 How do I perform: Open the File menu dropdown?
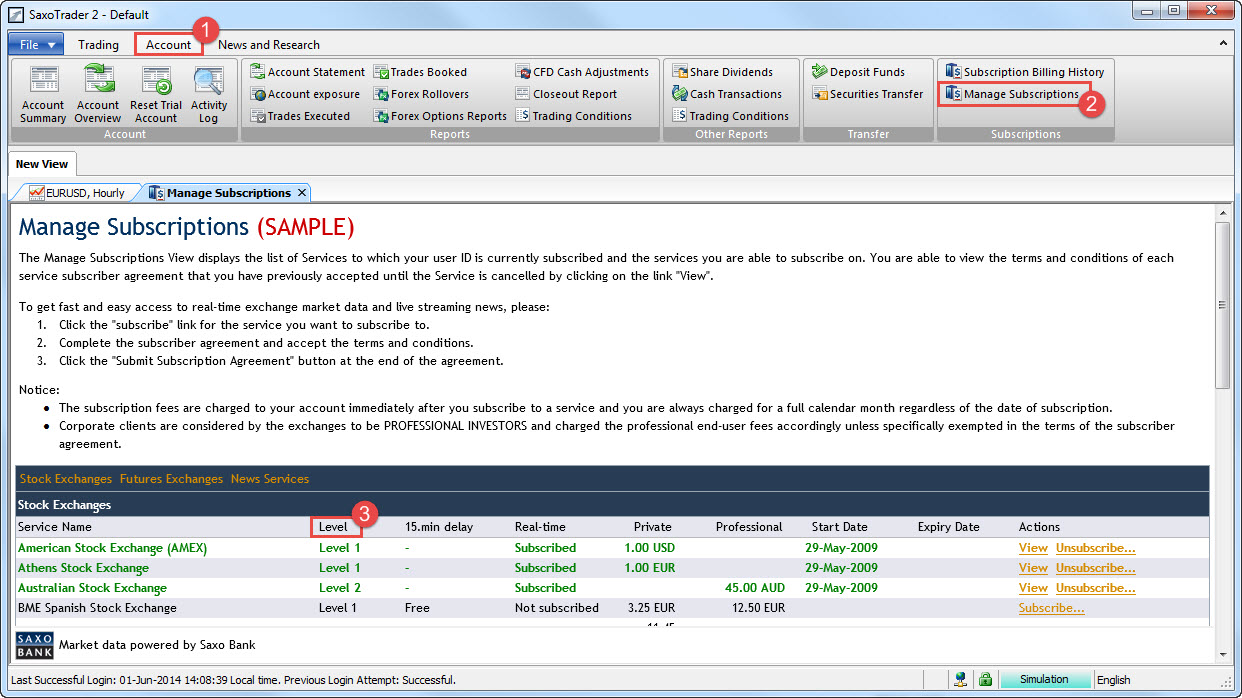coord(36,44)
